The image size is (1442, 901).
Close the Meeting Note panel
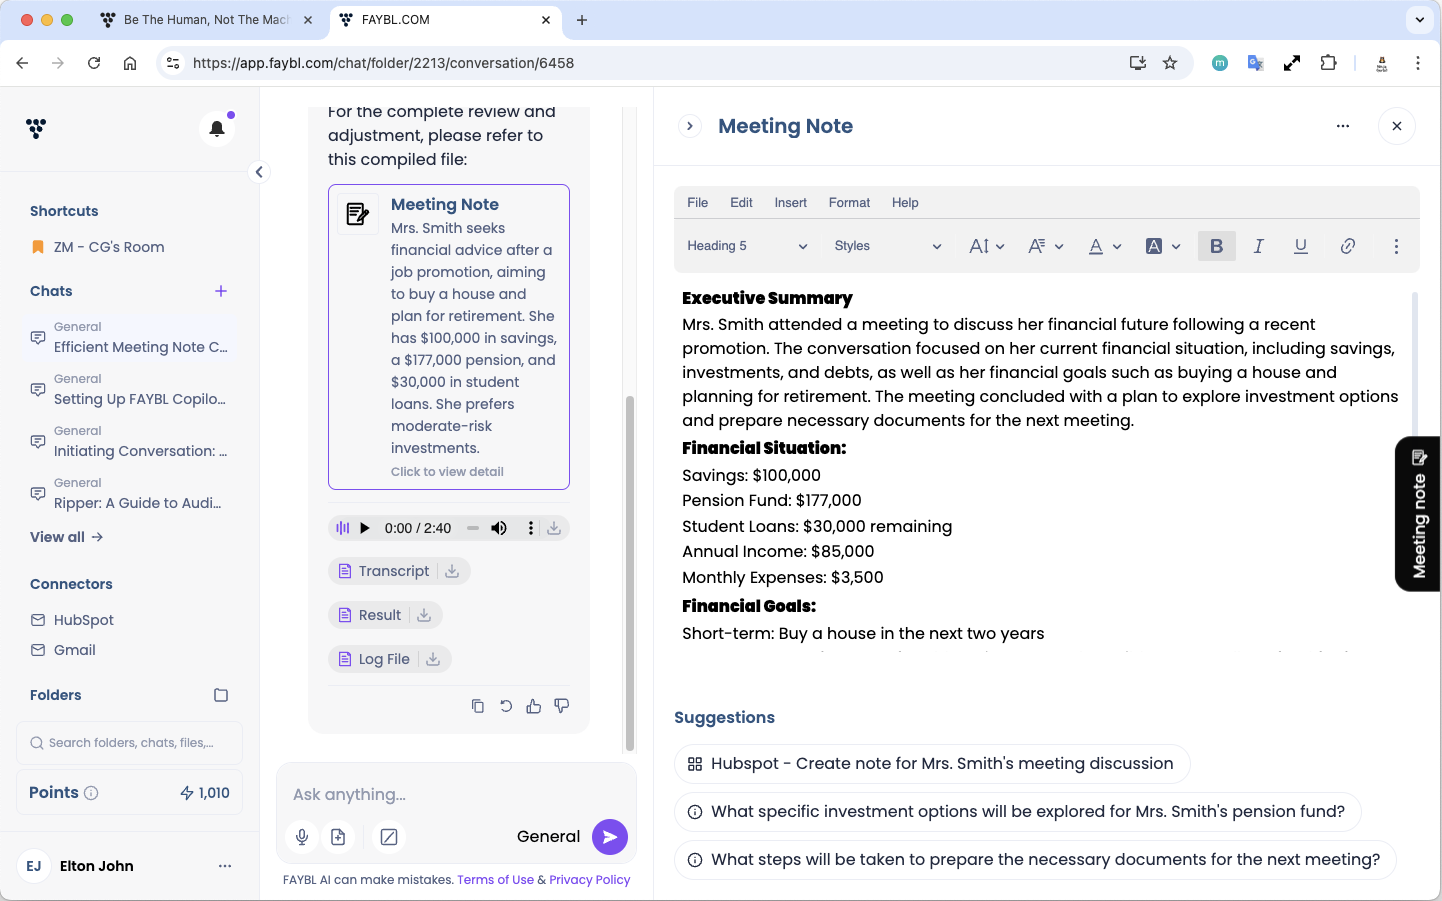1397,126
